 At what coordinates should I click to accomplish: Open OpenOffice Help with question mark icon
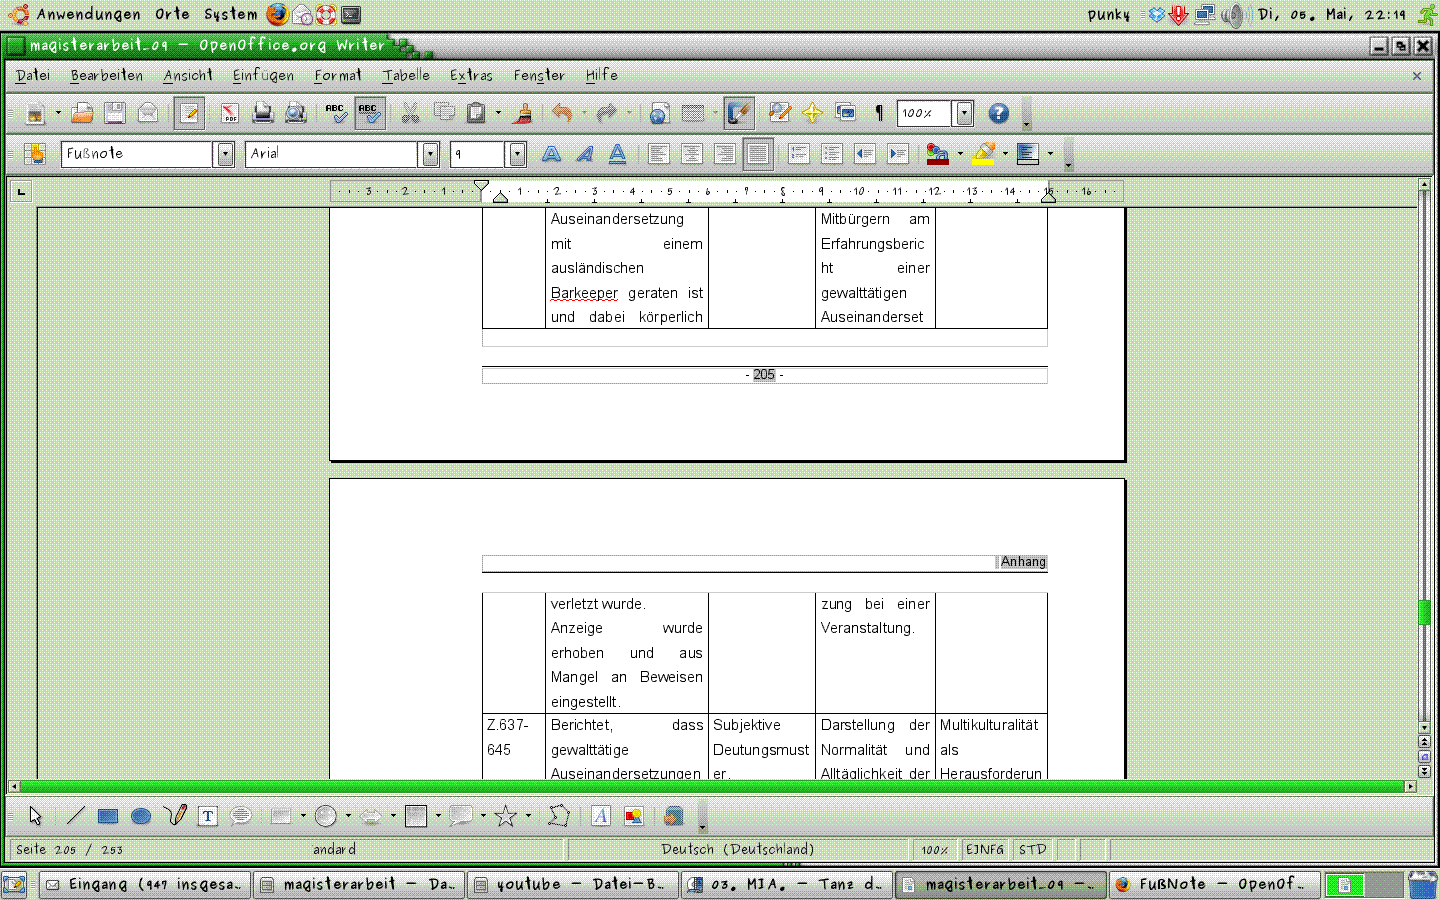pos(998,114)
